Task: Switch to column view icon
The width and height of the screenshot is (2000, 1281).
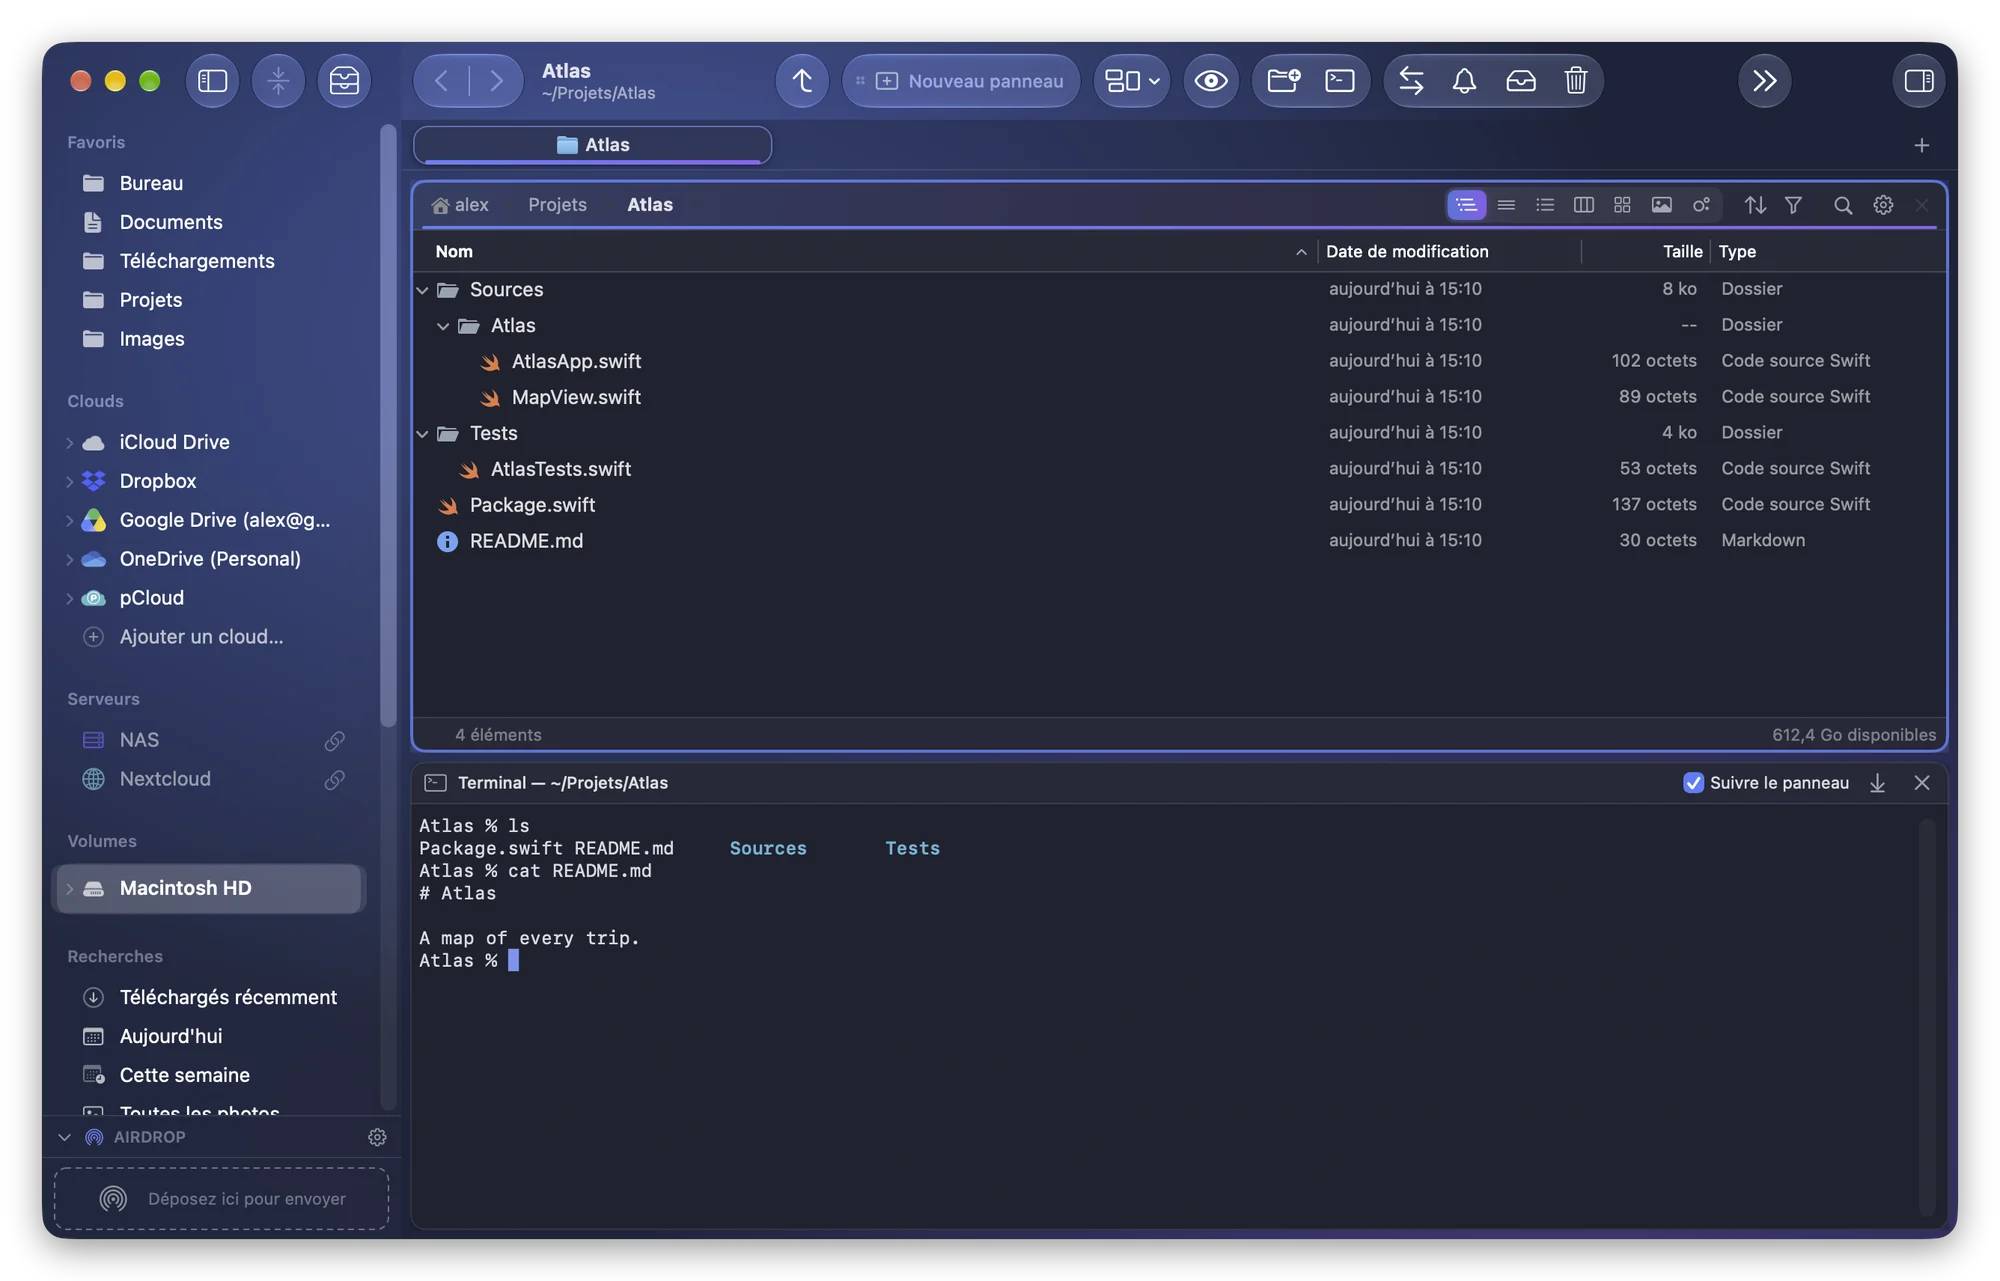Action: (x=1584, y=205)
